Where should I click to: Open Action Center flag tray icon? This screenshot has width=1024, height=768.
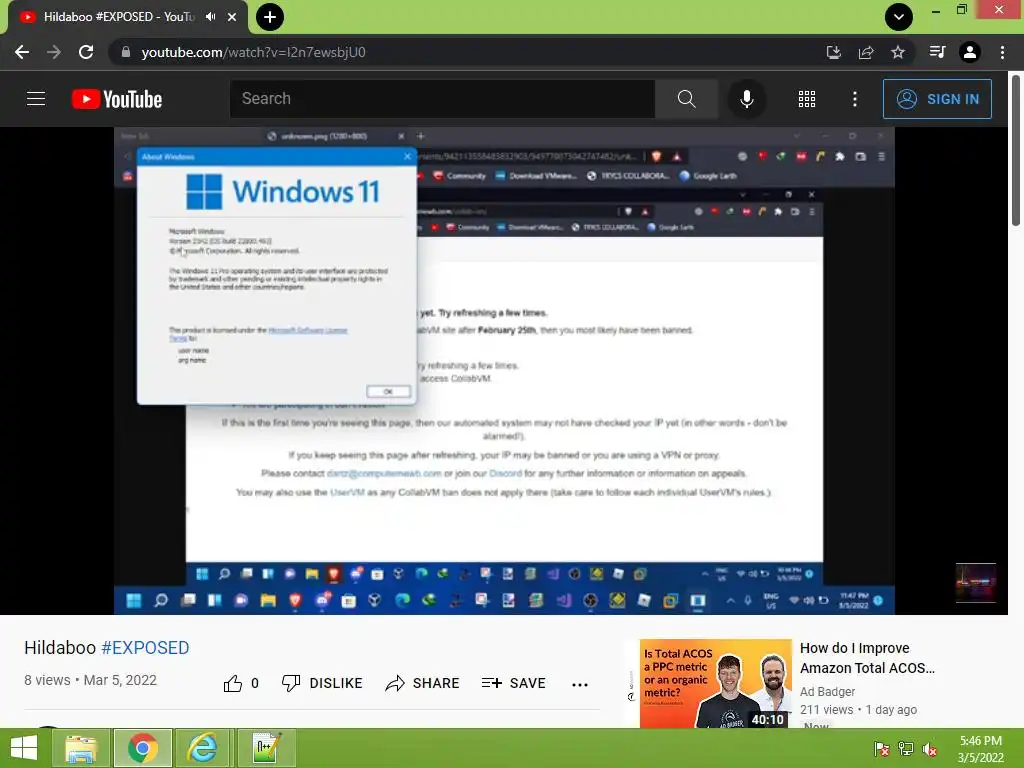pyautogui.click(x=881, y=749)
